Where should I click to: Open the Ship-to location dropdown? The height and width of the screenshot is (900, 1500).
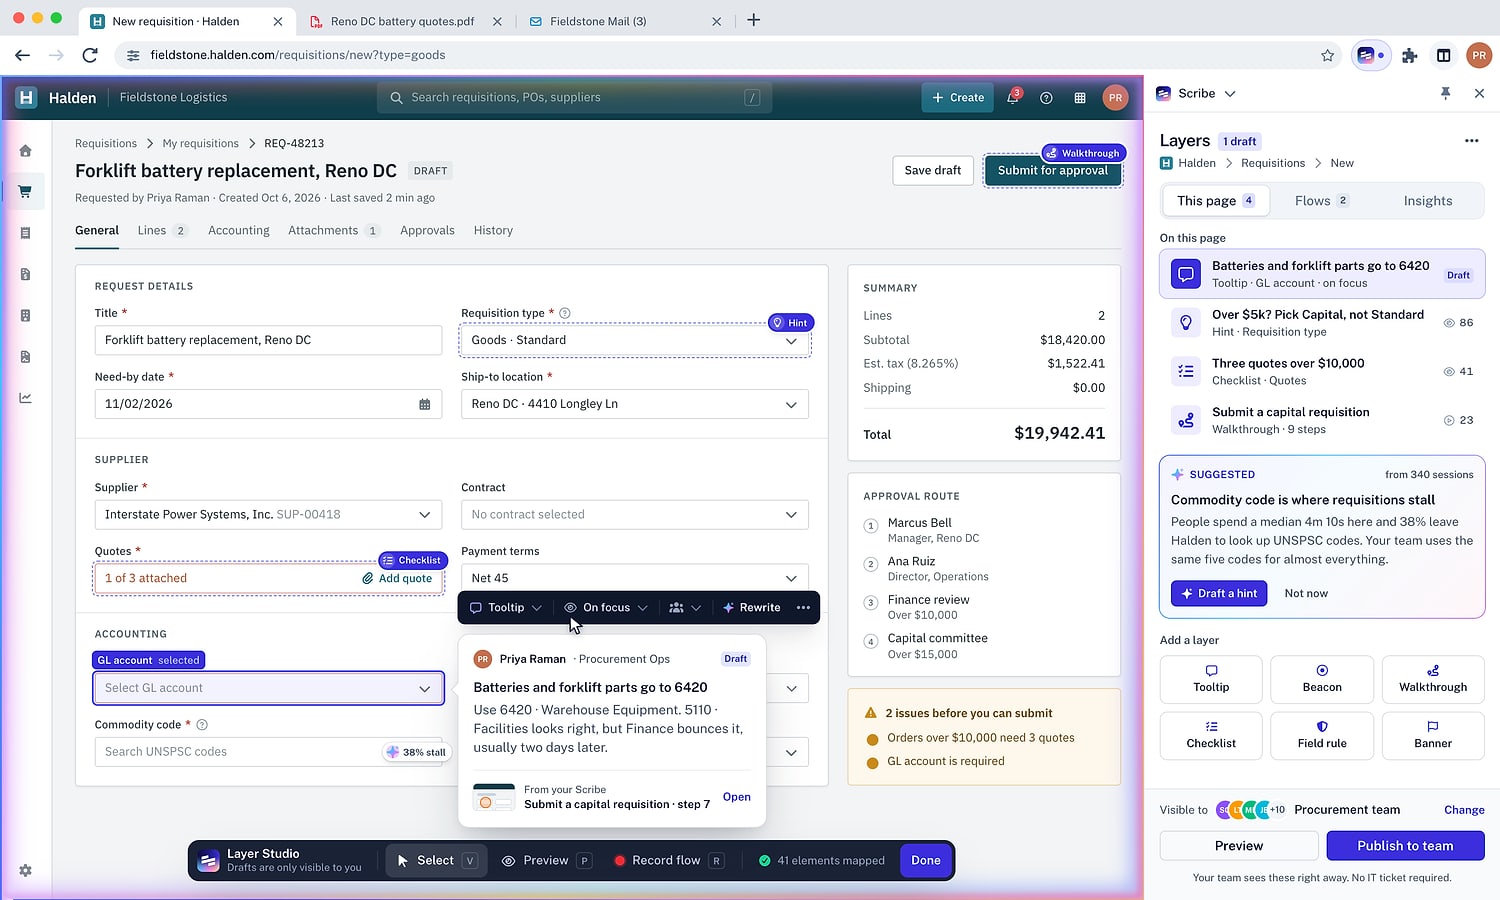635,404
